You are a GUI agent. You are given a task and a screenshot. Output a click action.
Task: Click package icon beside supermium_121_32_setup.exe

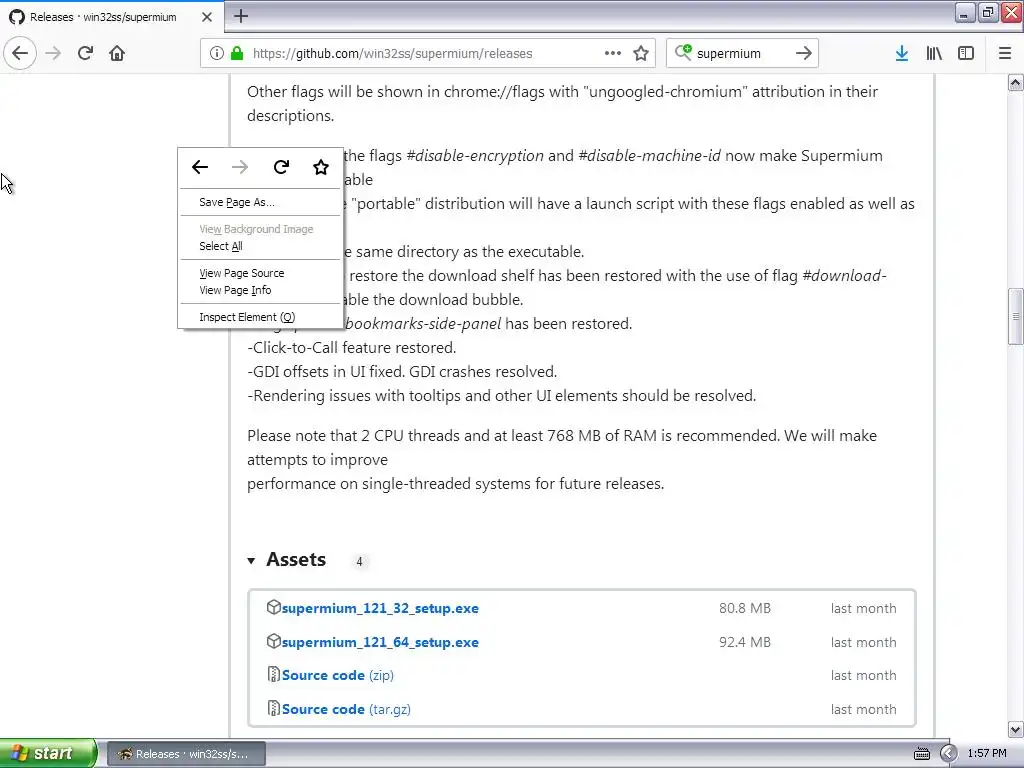pos(274,607)
